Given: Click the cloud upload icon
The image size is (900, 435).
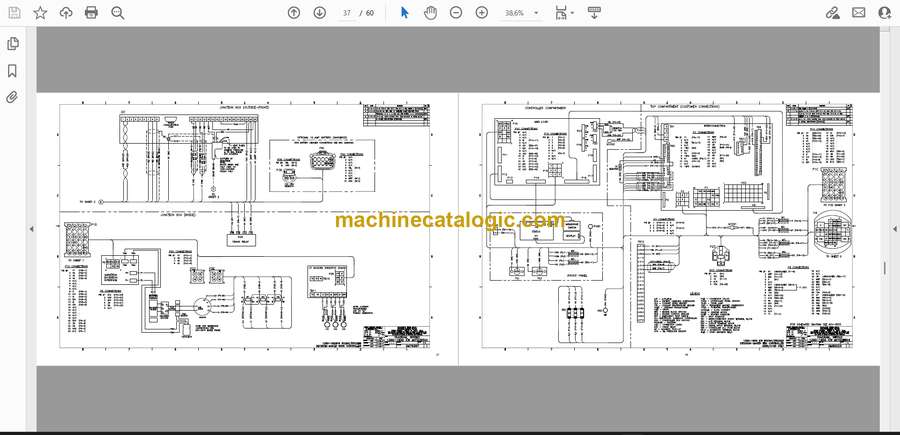Looking at the screenshot, I should [66, 13].
